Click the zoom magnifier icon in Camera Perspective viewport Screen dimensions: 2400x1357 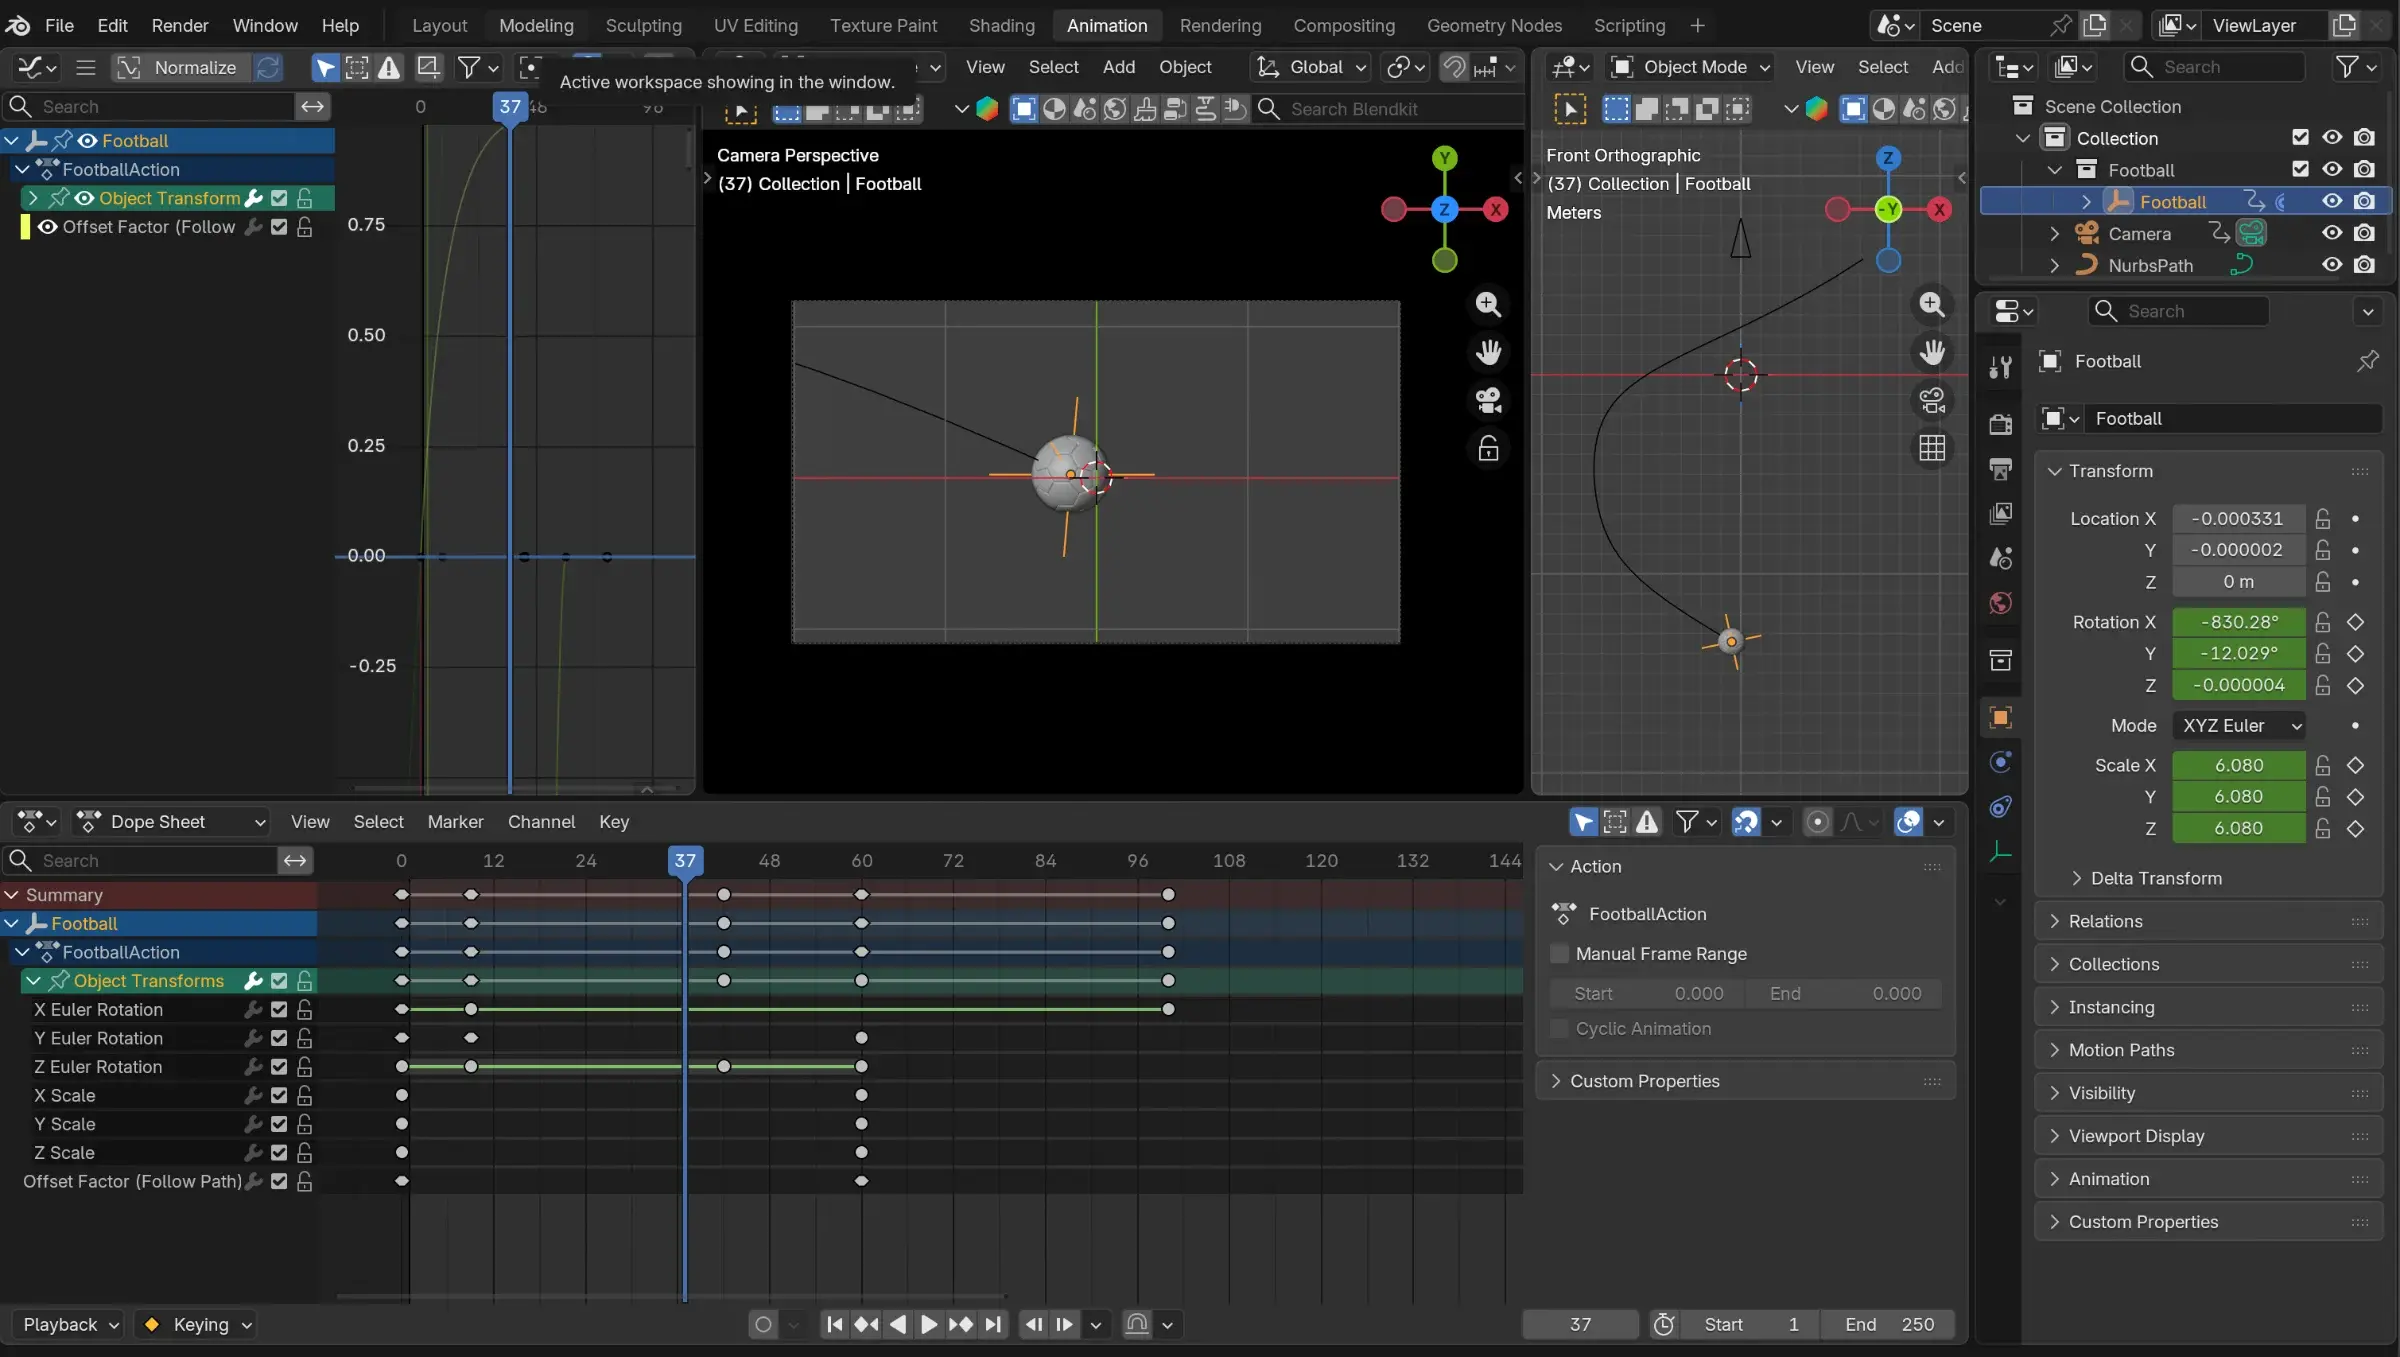[x=1488, y=305]
